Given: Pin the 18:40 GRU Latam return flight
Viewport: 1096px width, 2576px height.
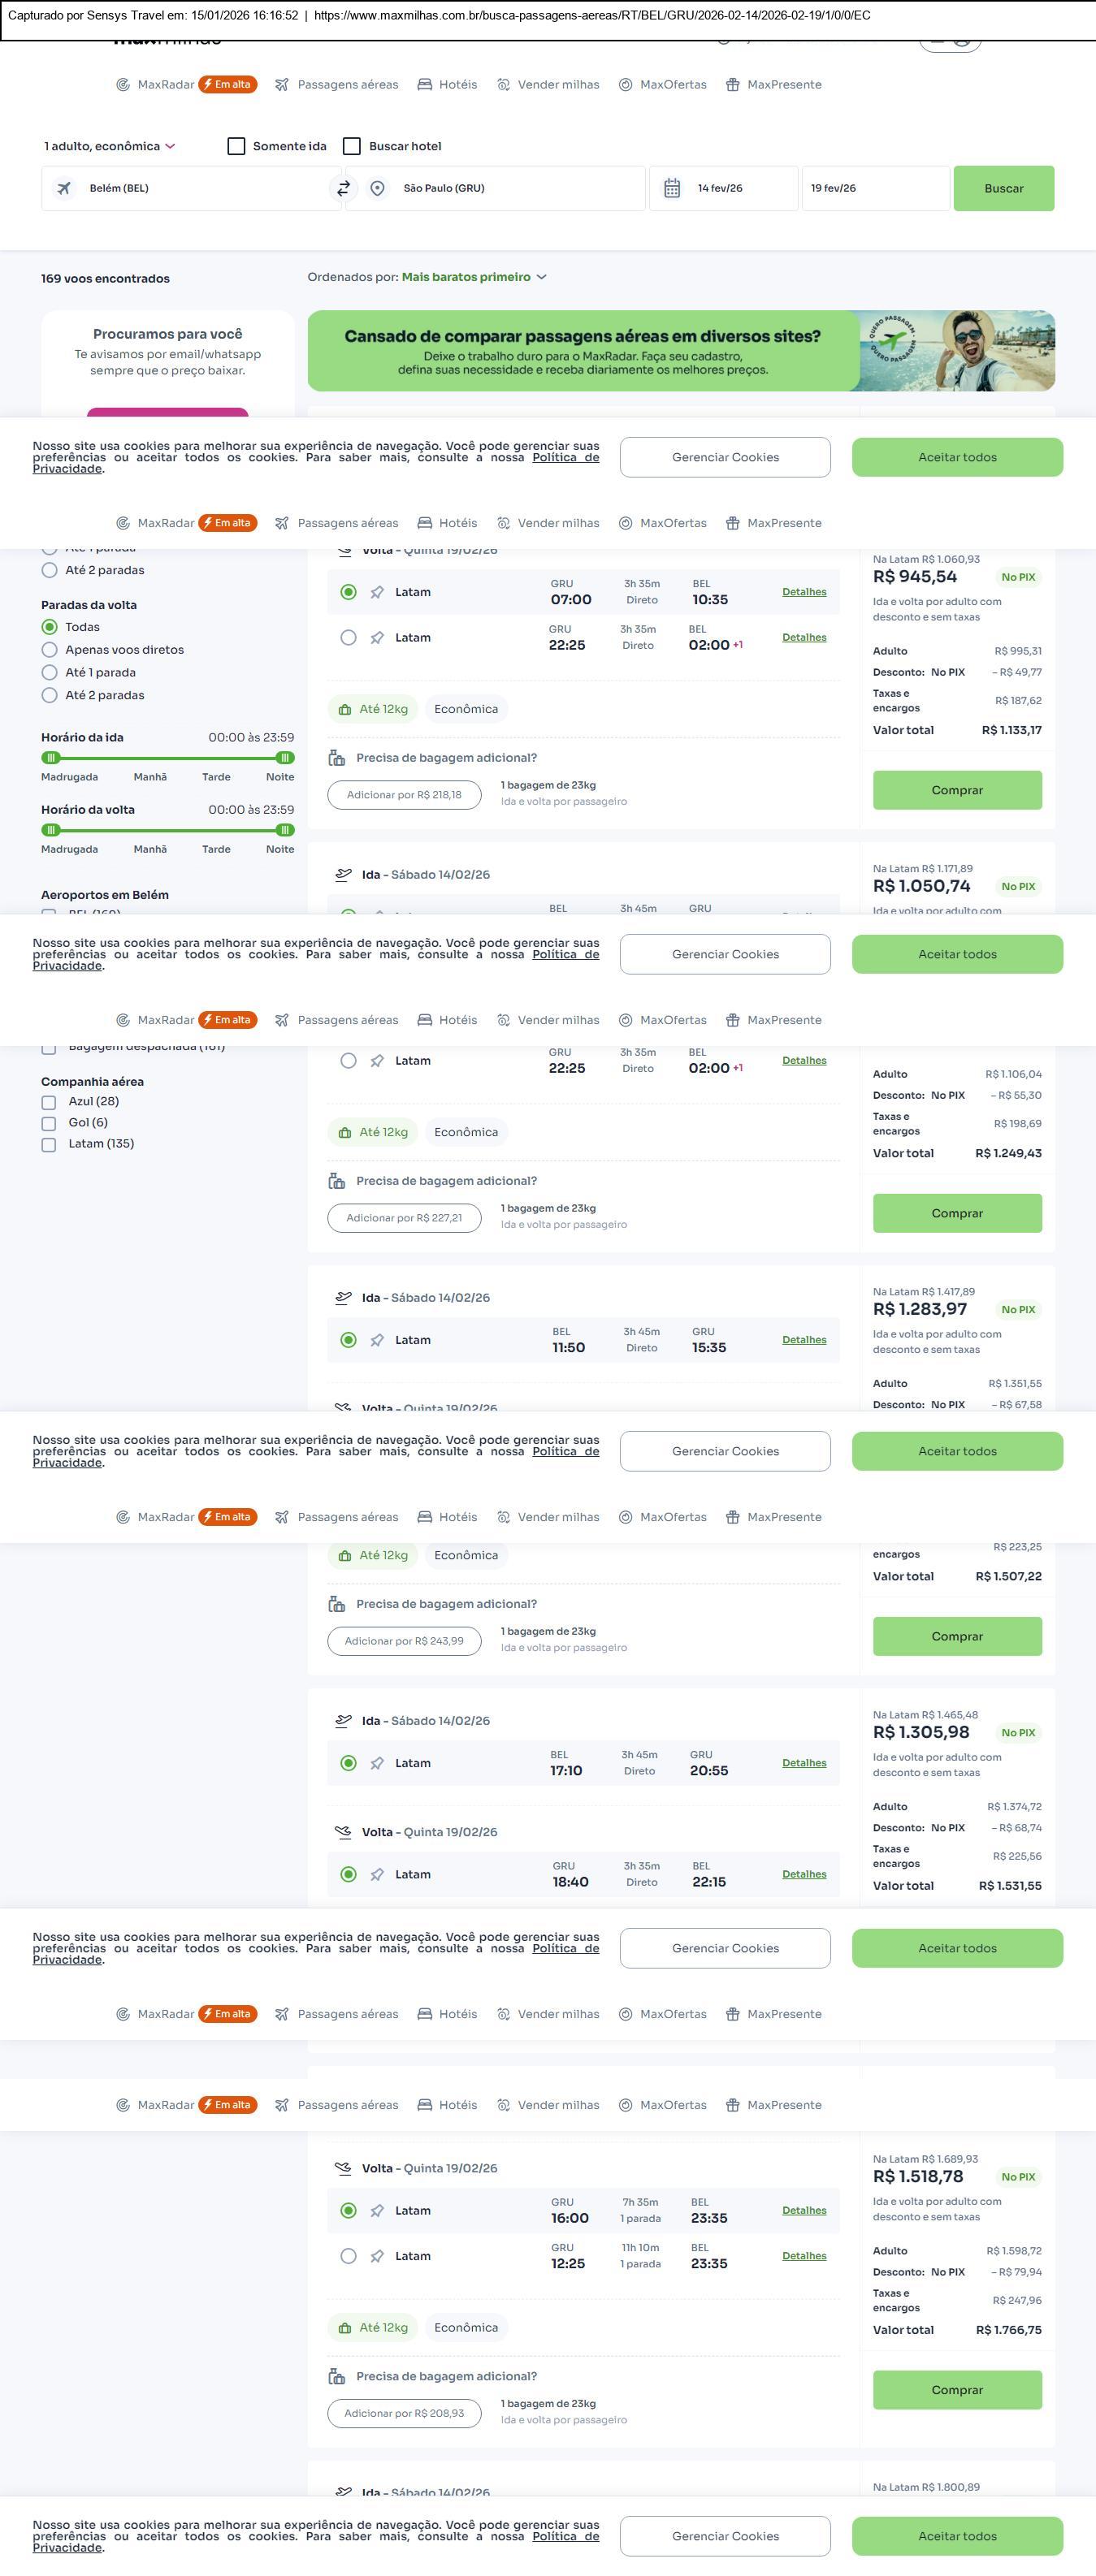Looking at the screenshot, I should pos(377,1875).
